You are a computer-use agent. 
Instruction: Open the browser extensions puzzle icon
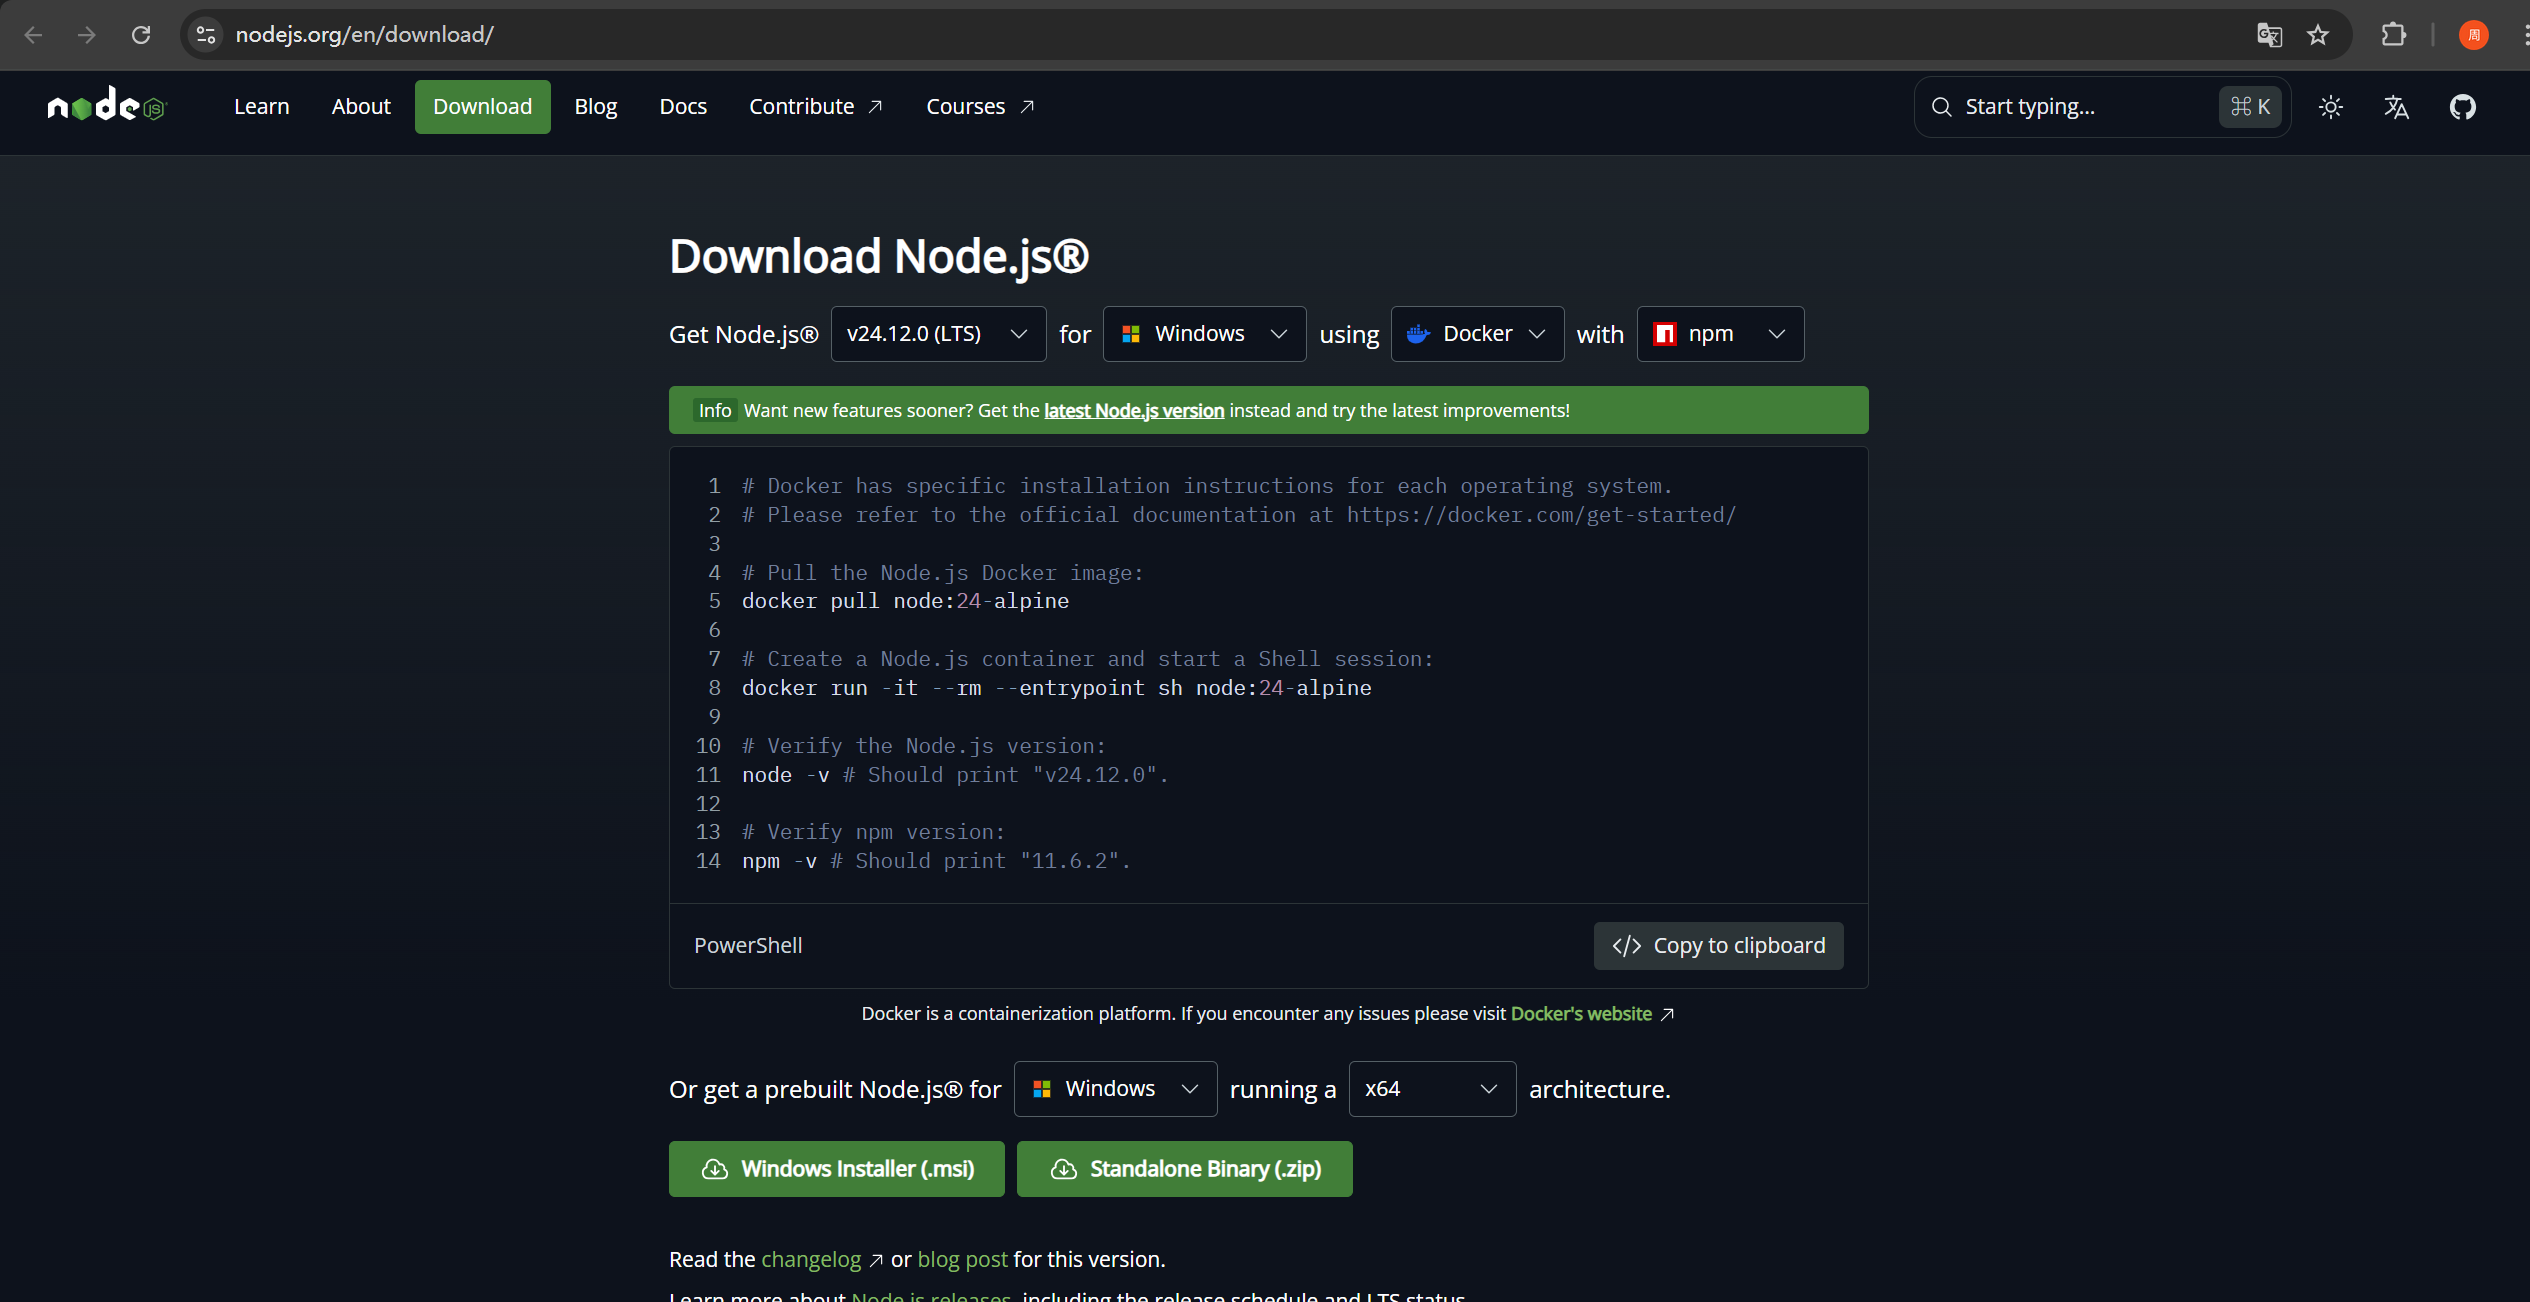[x=2393, y=35]
